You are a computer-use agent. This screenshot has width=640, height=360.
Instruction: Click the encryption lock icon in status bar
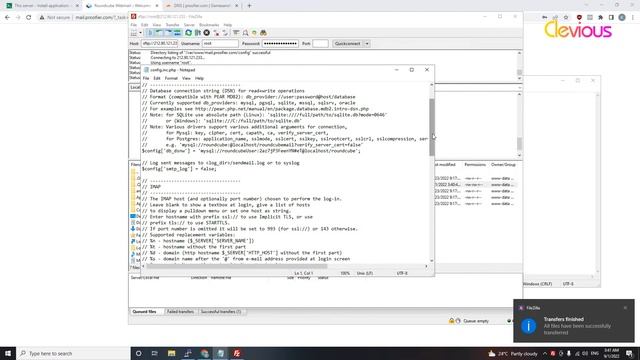coord(451,321)
